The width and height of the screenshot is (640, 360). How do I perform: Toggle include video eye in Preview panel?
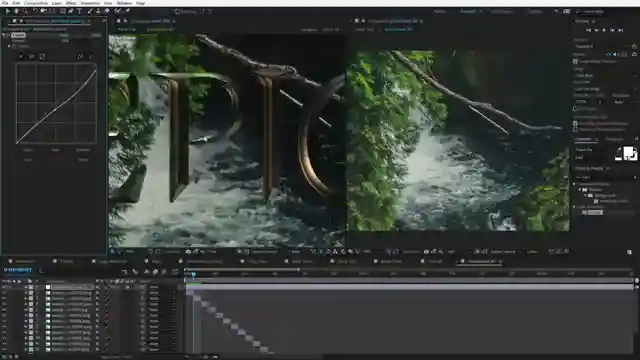(608, 54)
